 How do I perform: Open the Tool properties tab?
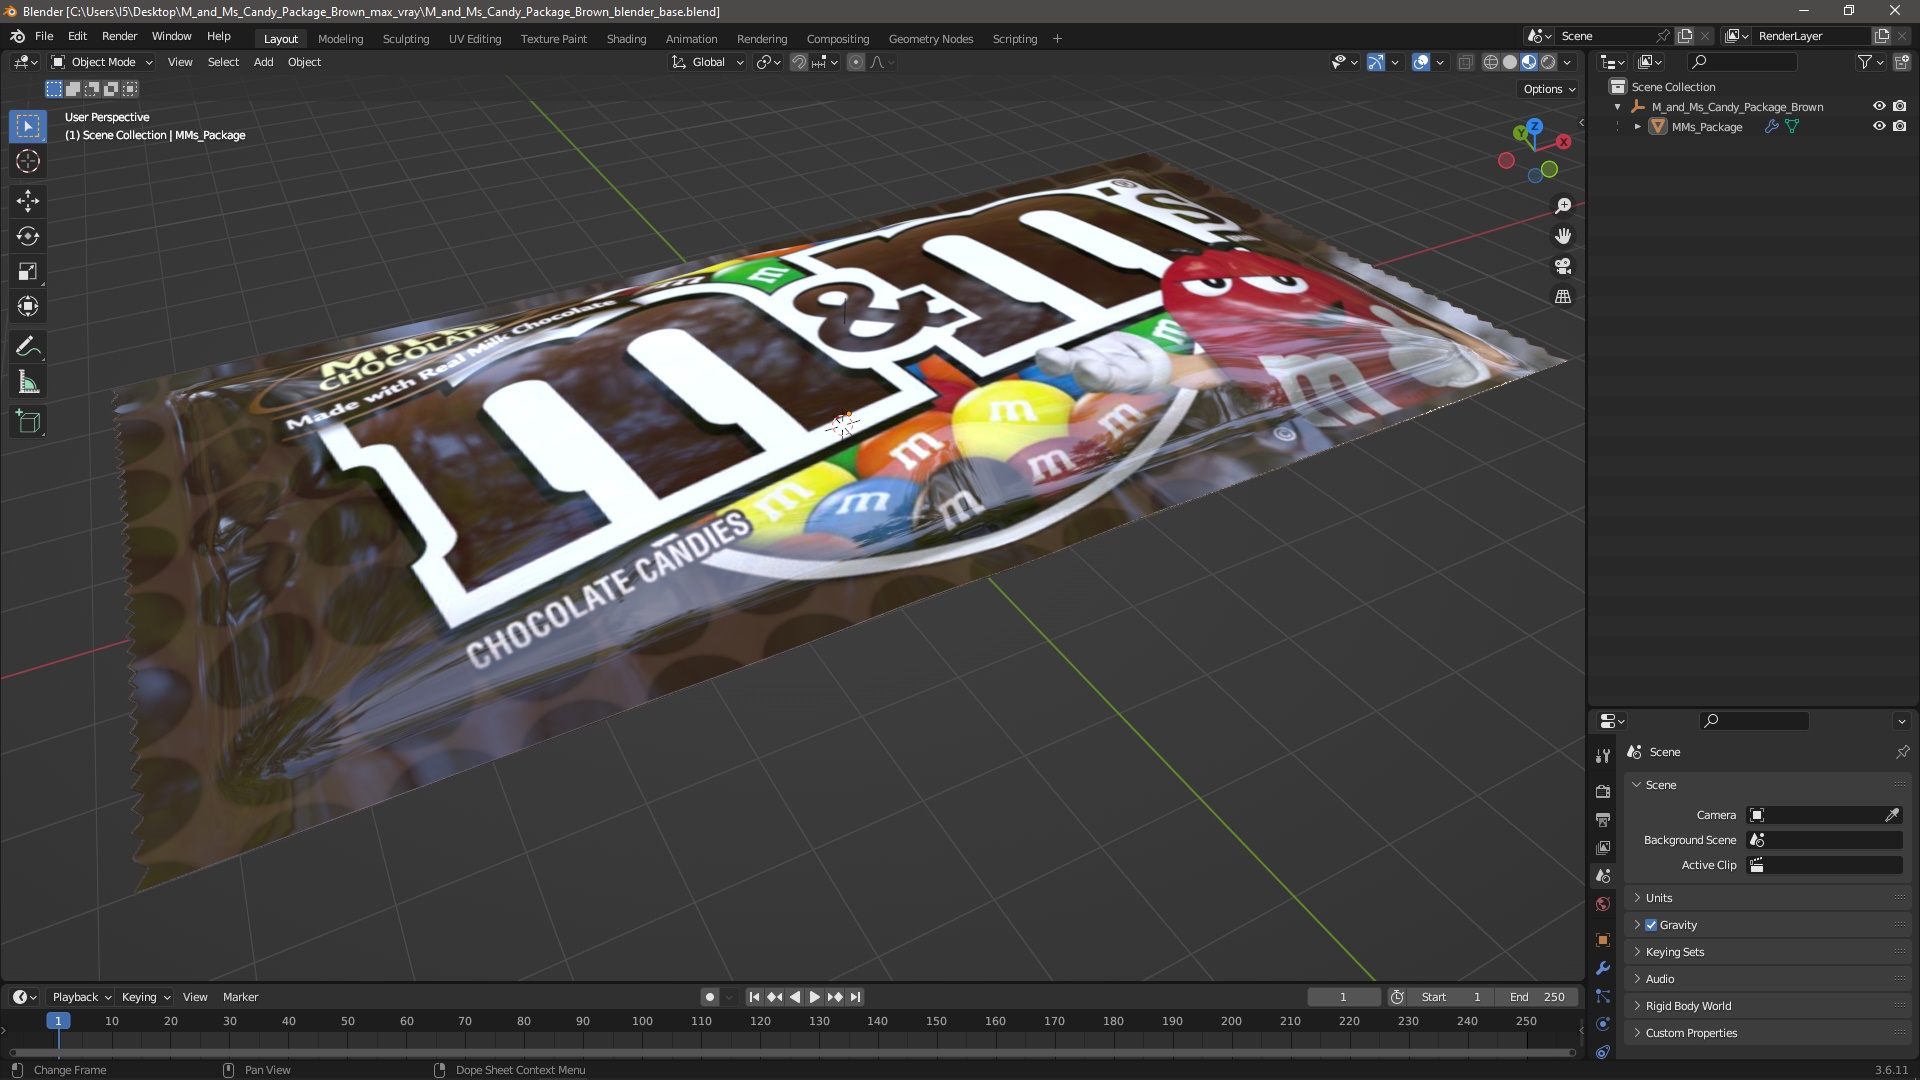[1603, 756]
